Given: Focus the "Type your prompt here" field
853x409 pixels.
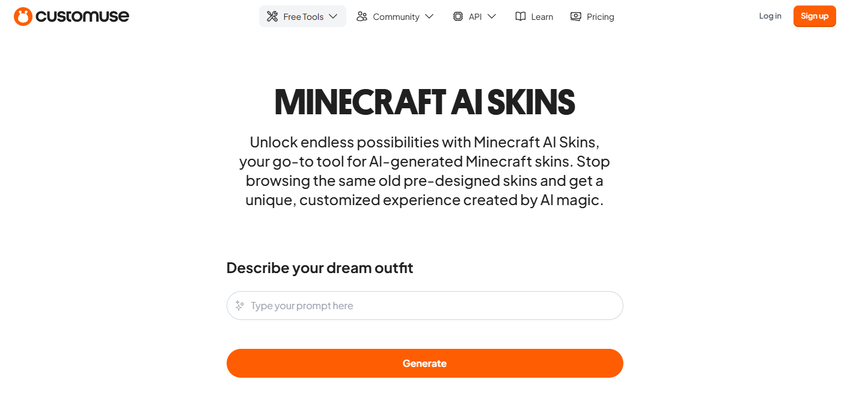Looking at the screenshot, I should (x=430, y=306).
